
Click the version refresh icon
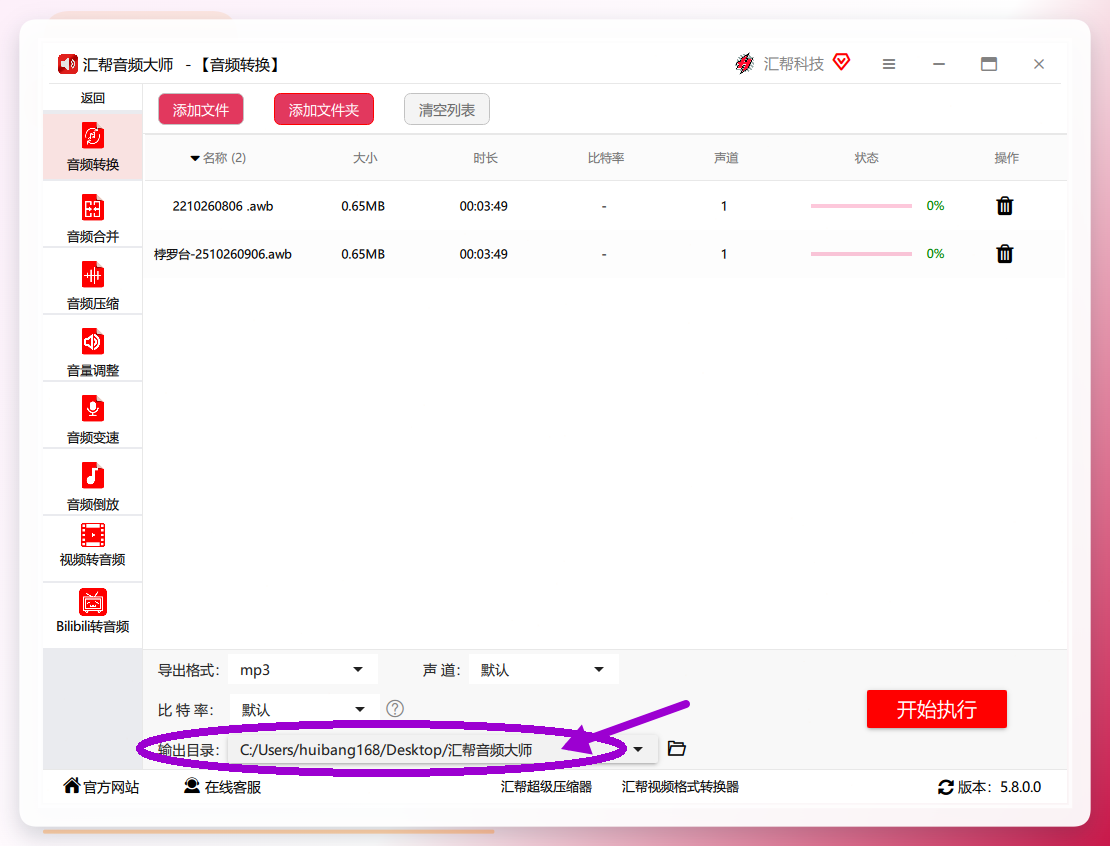(946, 787)
